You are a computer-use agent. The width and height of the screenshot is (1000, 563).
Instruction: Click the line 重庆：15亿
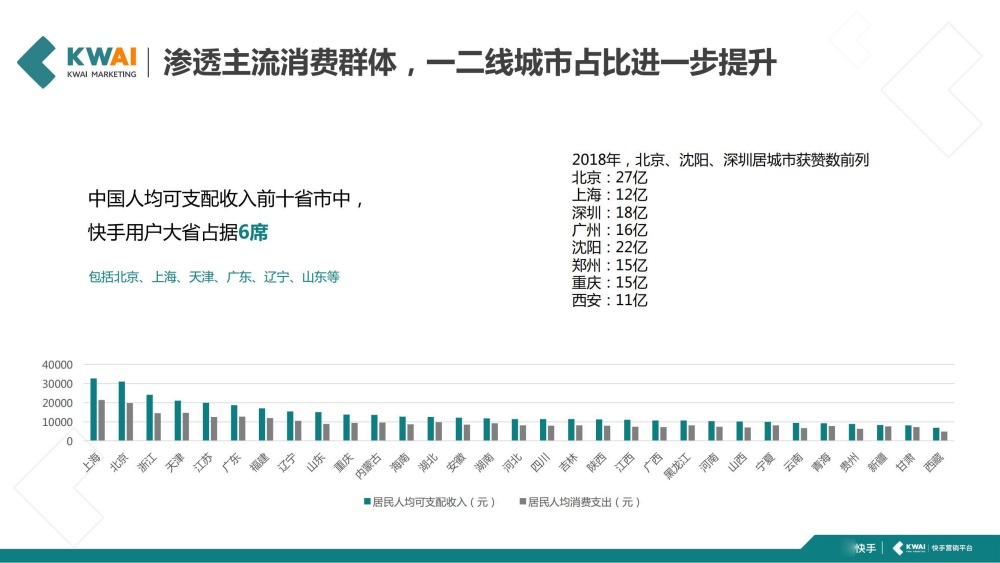tap(609, 282)
